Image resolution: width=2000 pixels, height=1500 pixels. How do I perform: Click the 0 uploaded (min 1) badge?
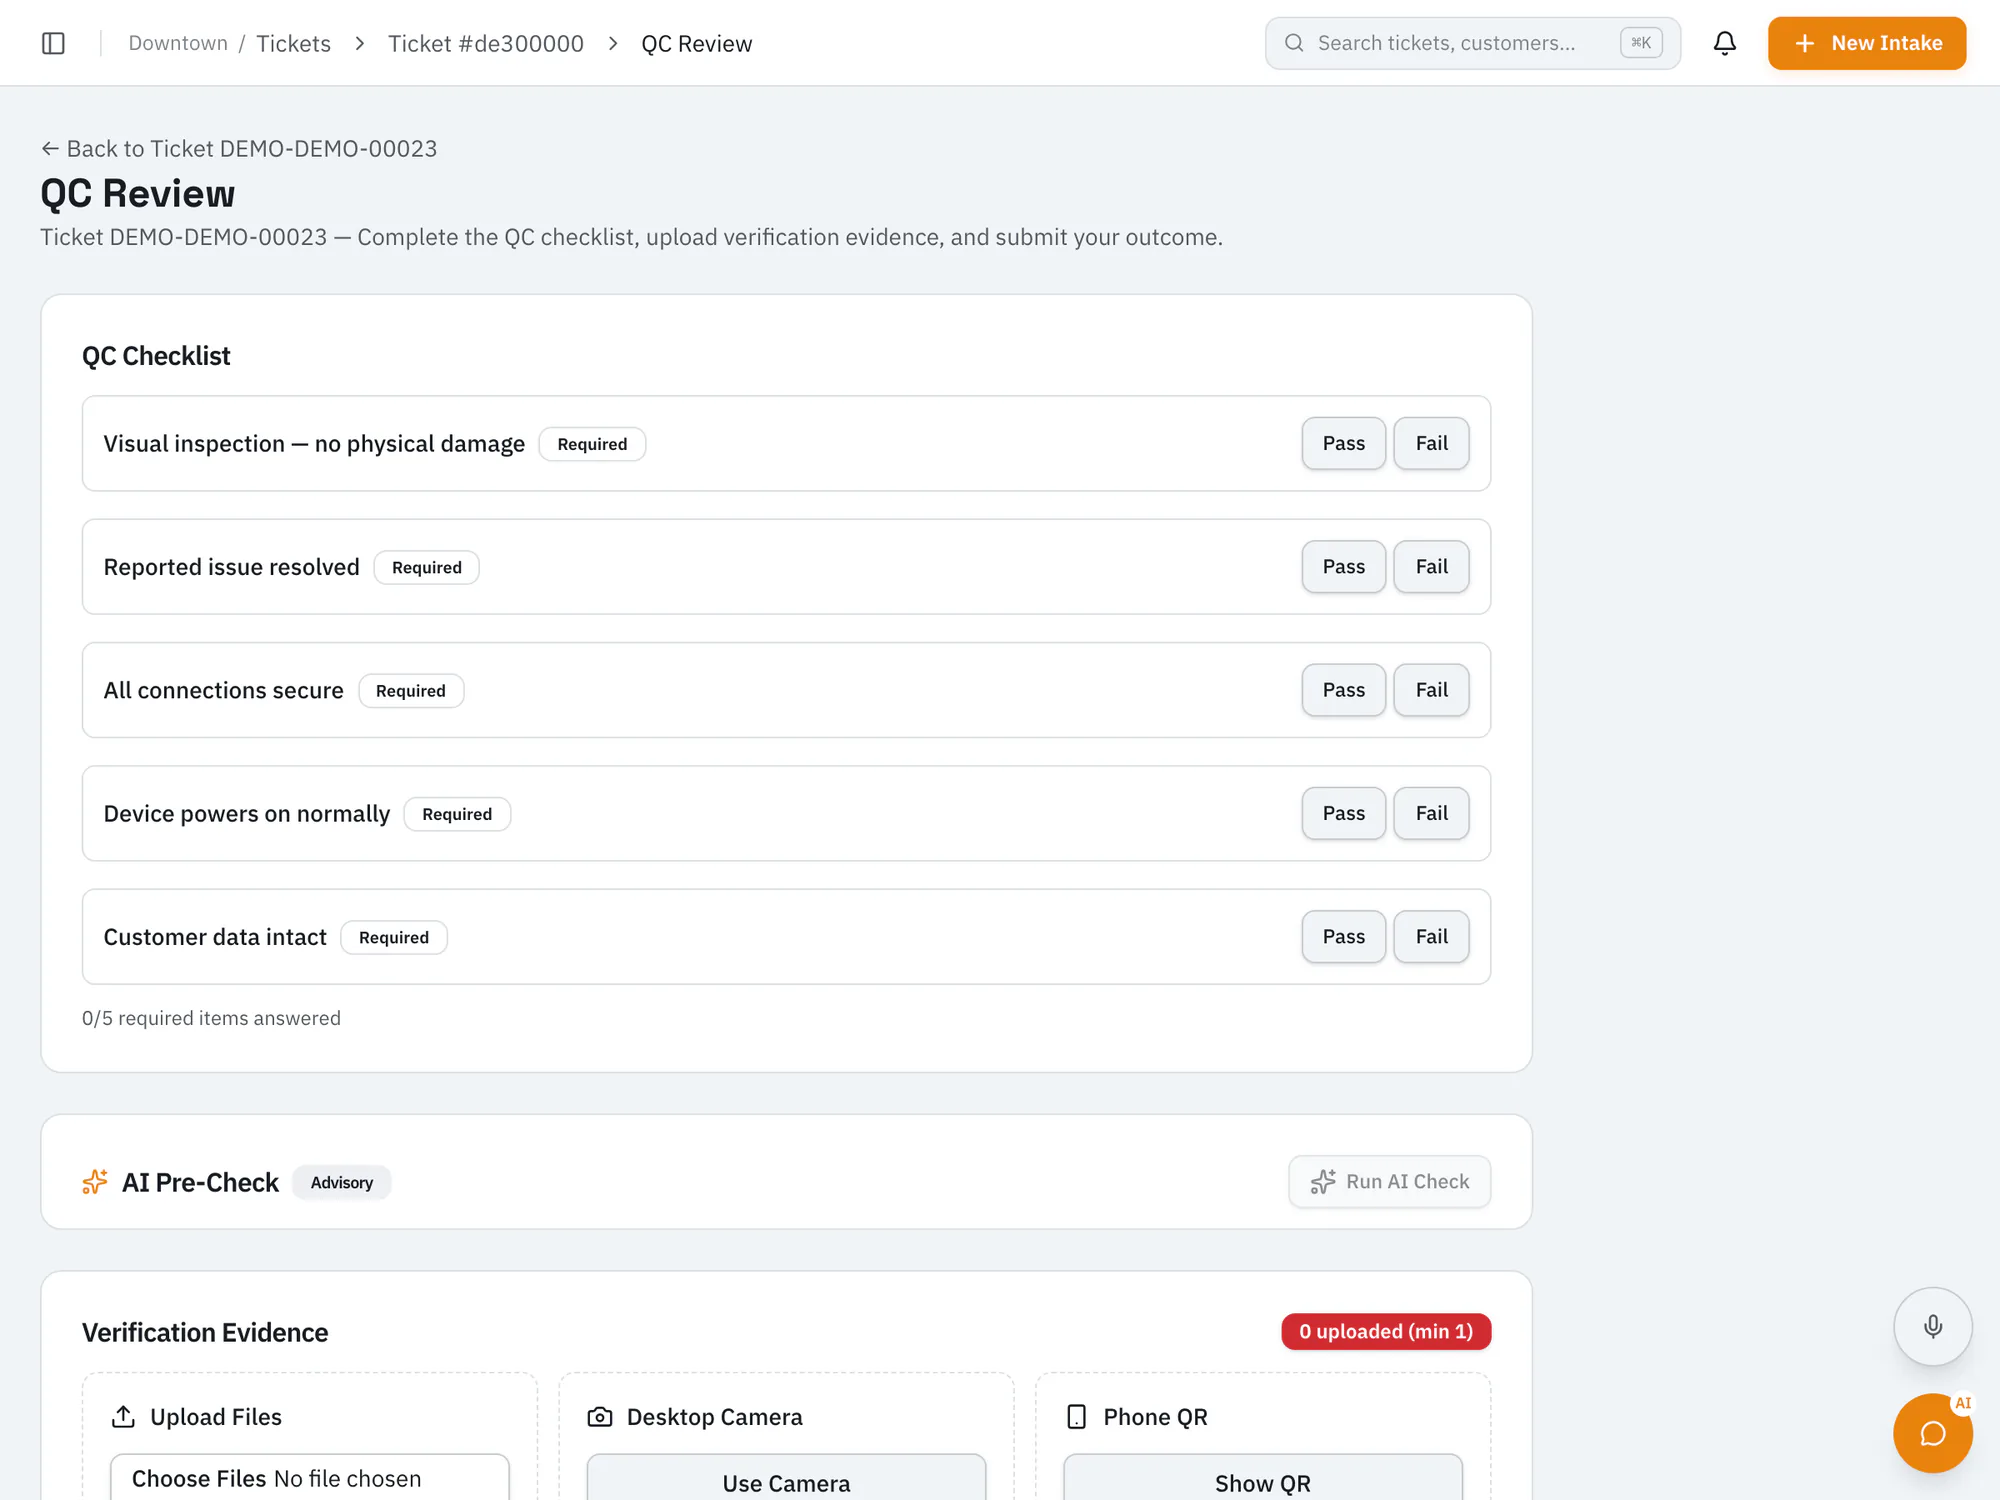(1386, 1332)
